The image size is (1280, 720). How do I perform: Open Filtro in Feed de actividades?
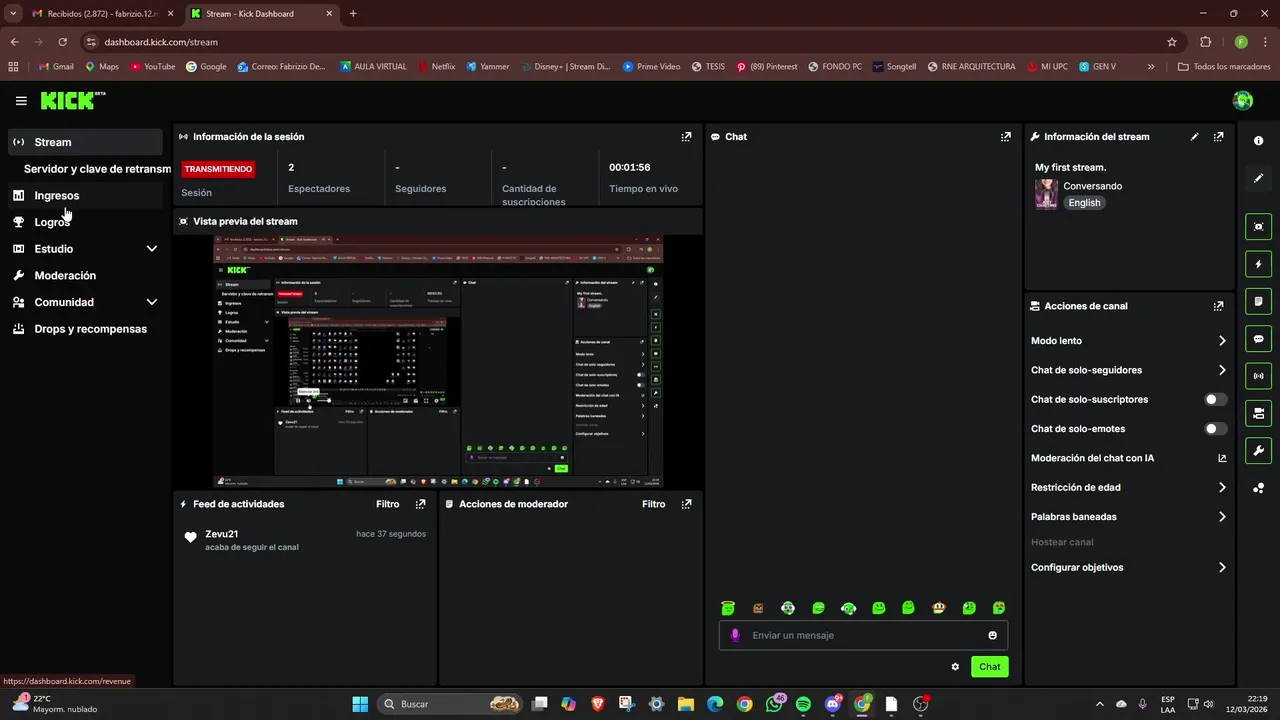coord(387,504)
